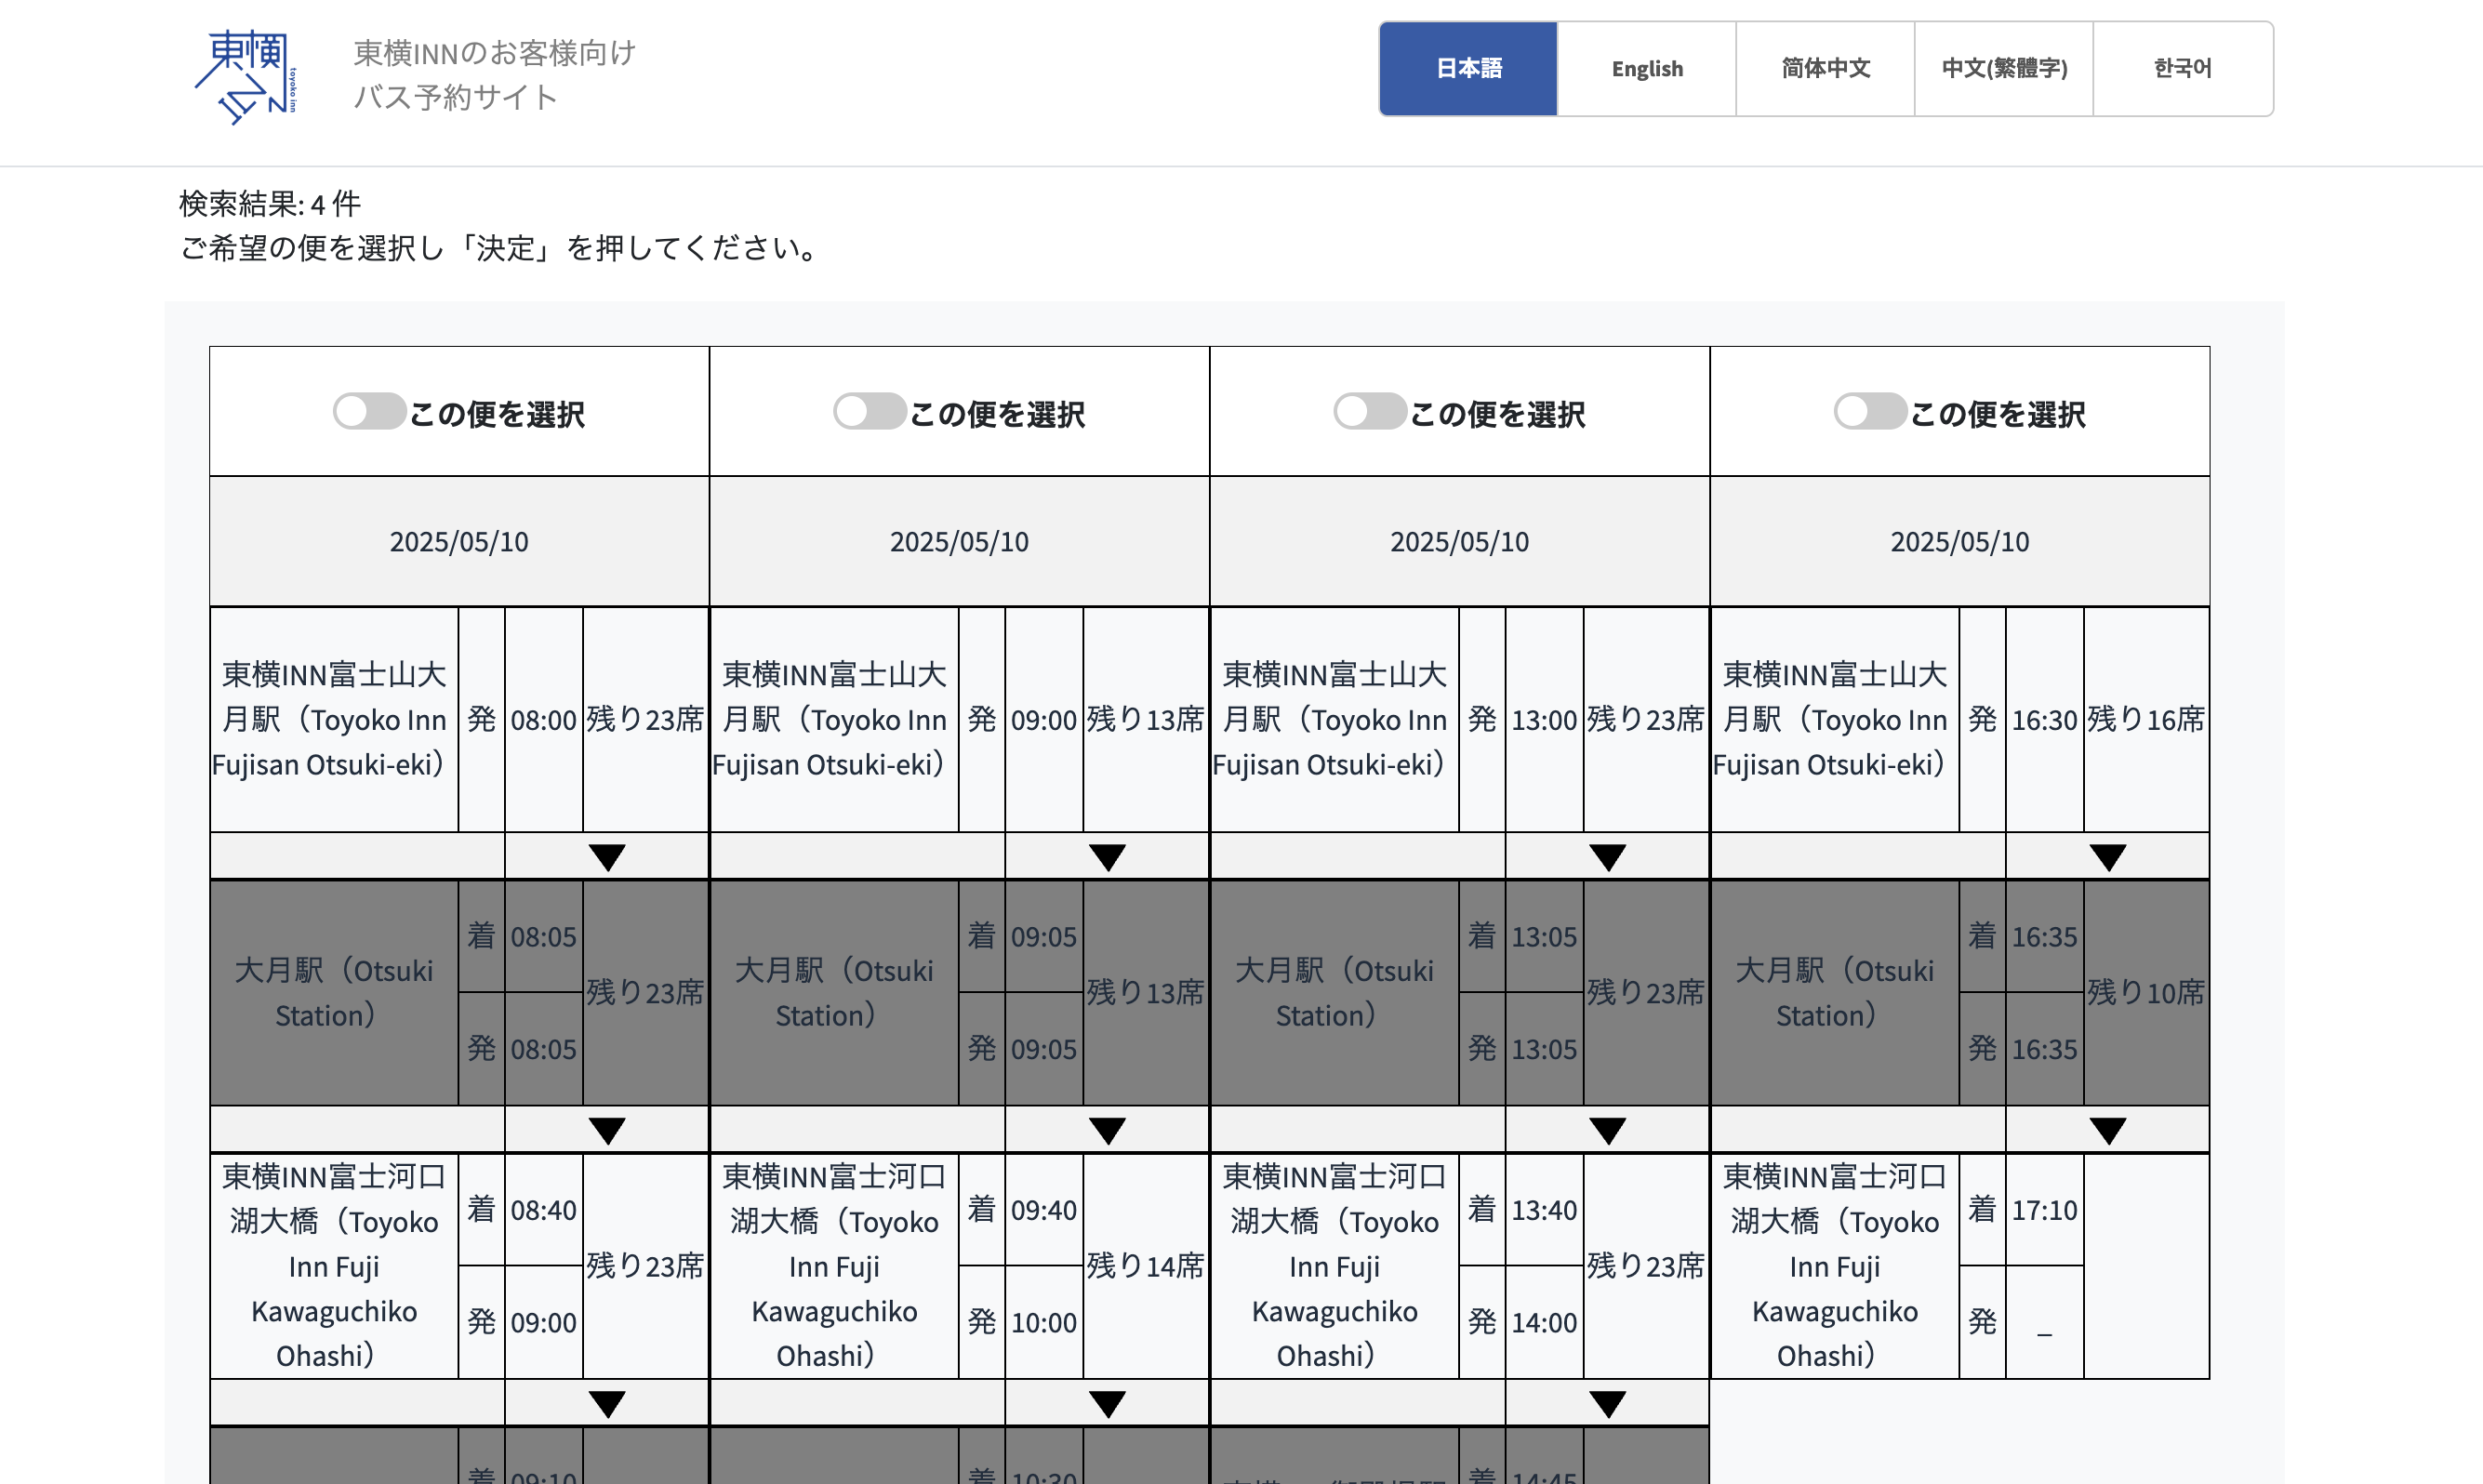This screenshot has height=1484, width=2483.
Task: Click the 09:00 departure time in second column
Action: point(1043,720)
